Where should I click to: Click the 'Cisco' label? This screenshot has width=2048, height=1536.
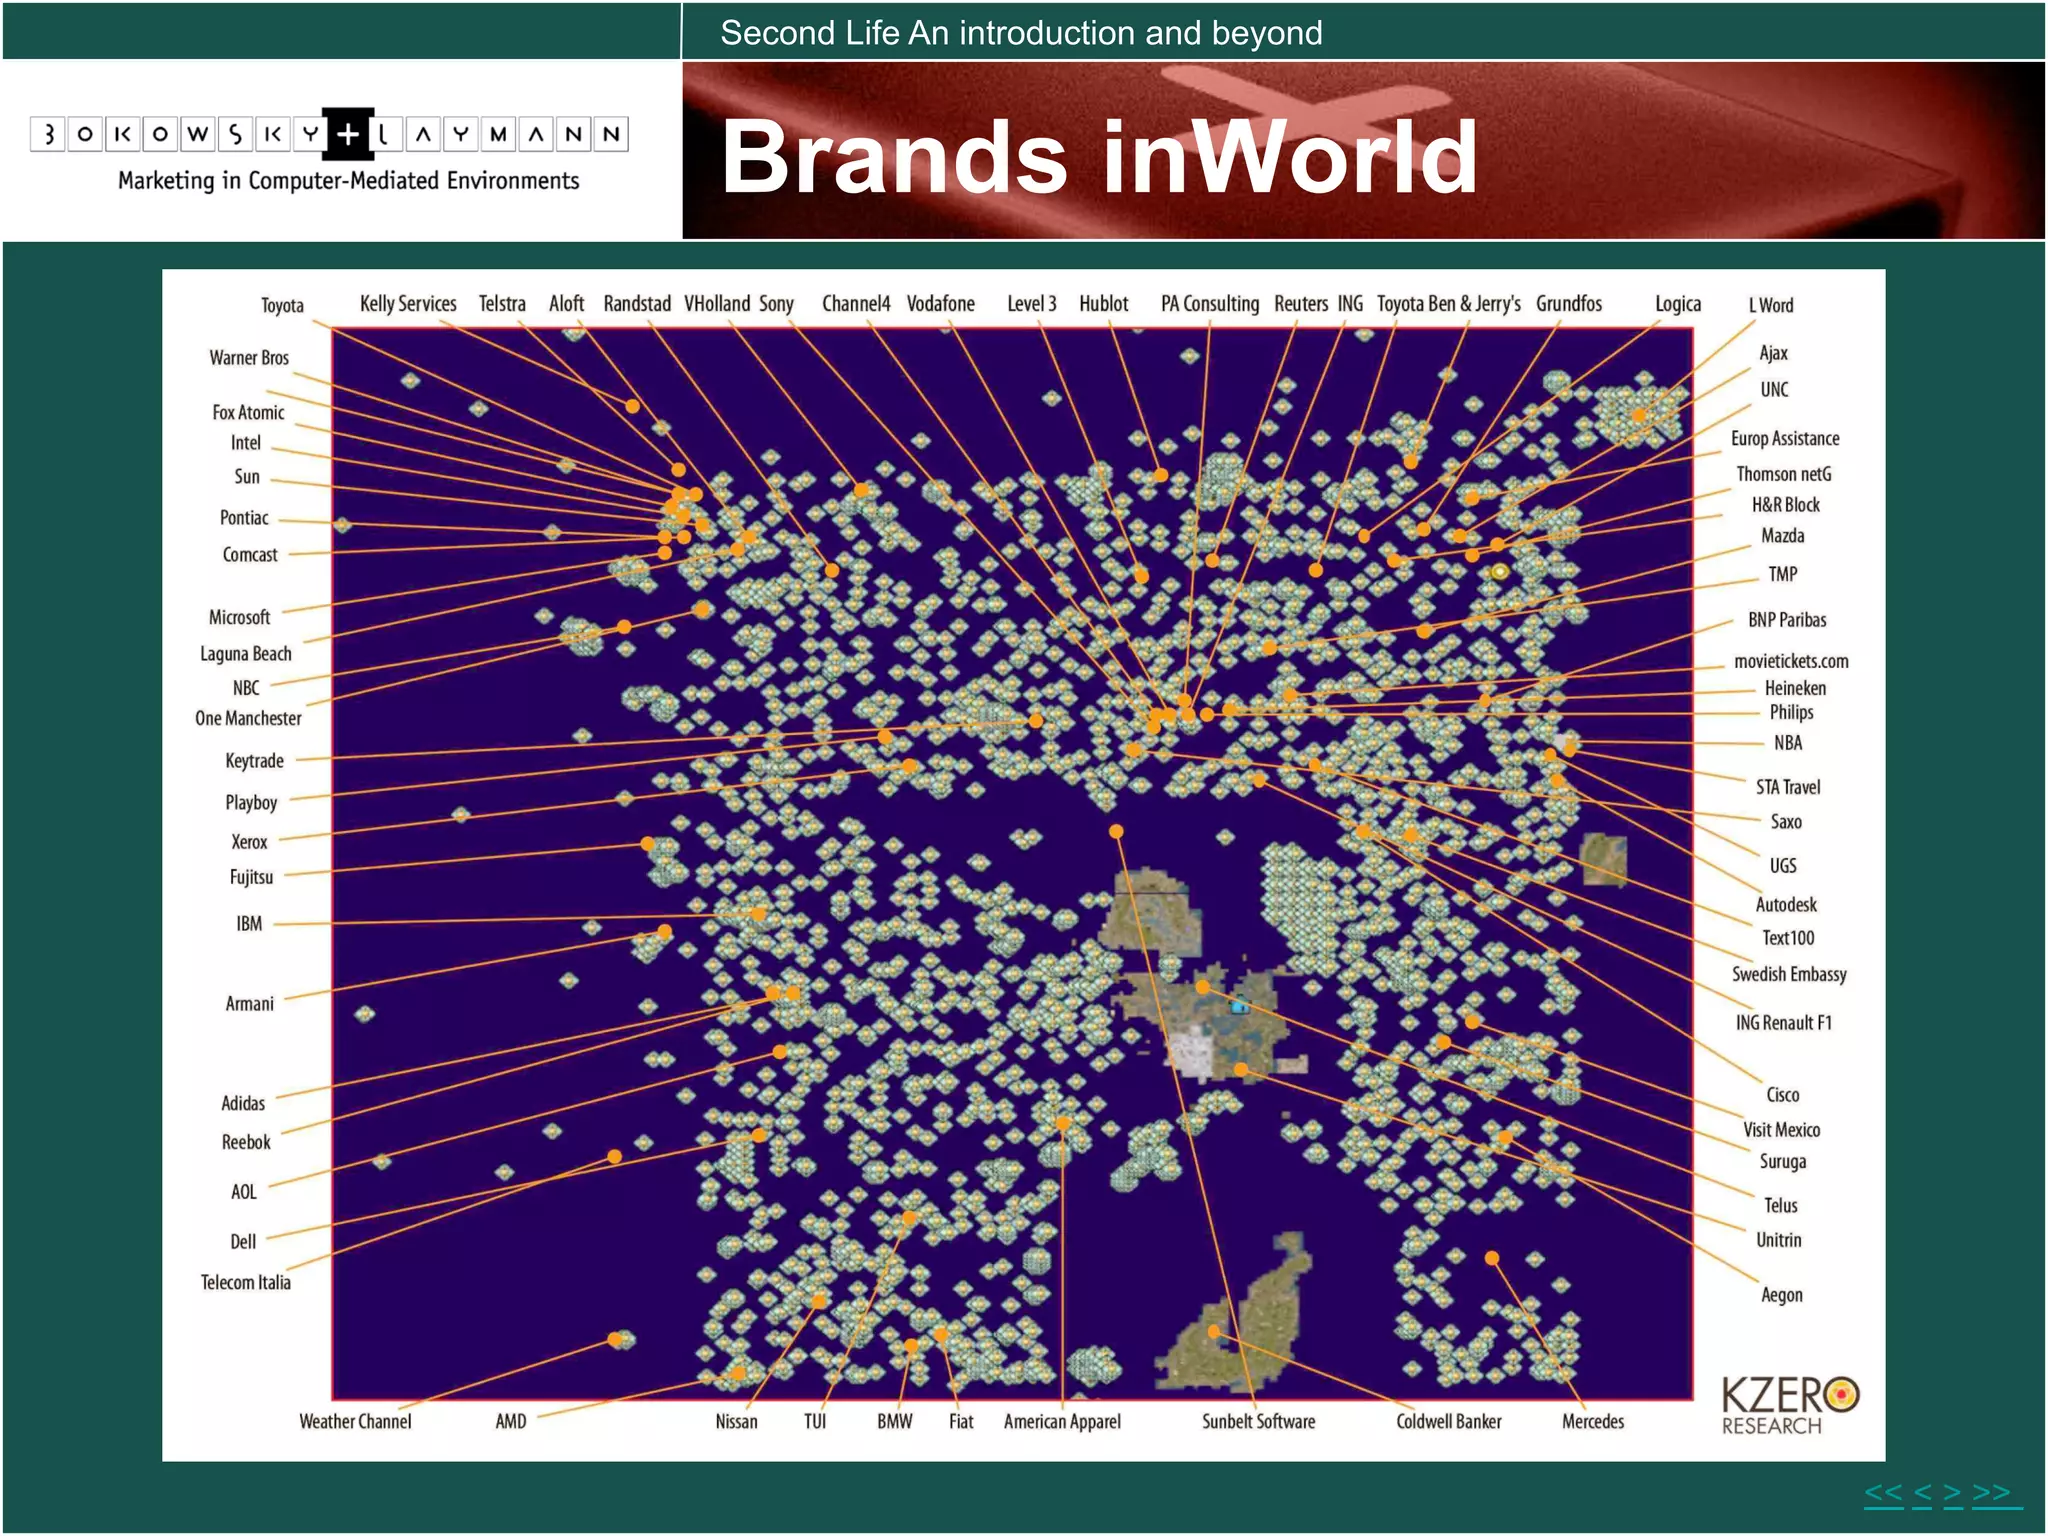pyautogui.click(x=1783, y=1095)
